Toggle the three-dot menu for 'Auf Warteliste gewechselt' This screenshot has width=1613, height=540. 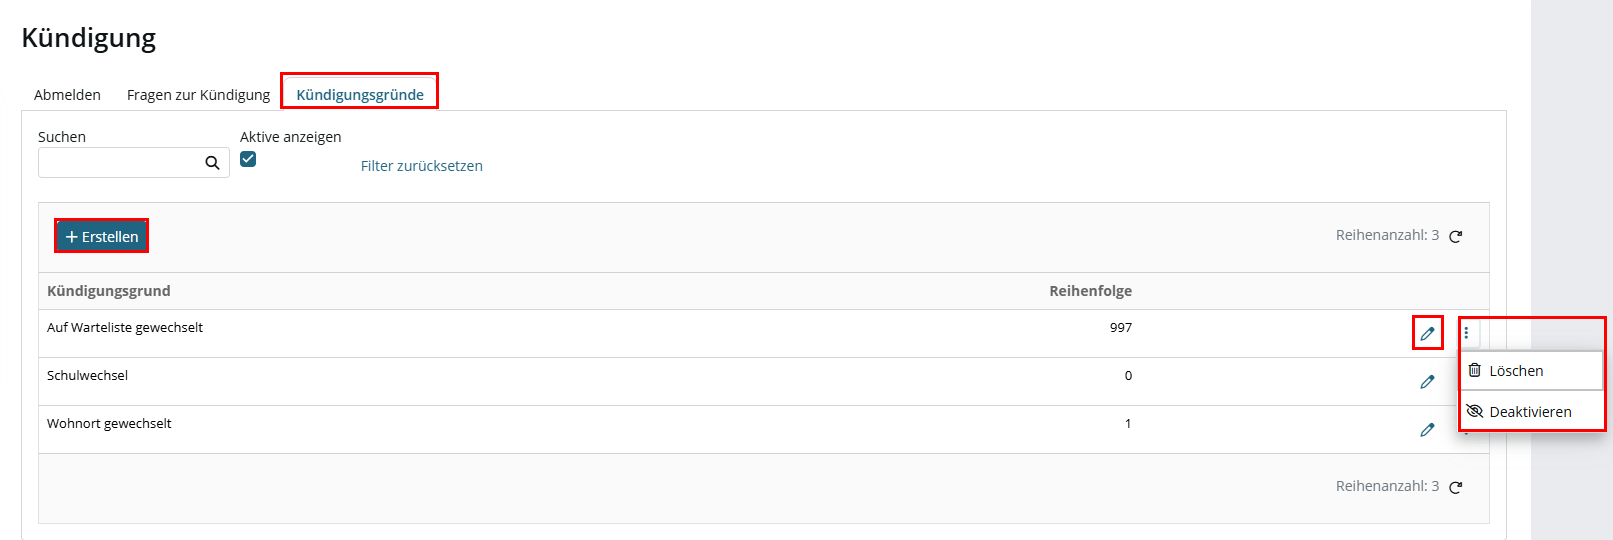point(1466,333)
